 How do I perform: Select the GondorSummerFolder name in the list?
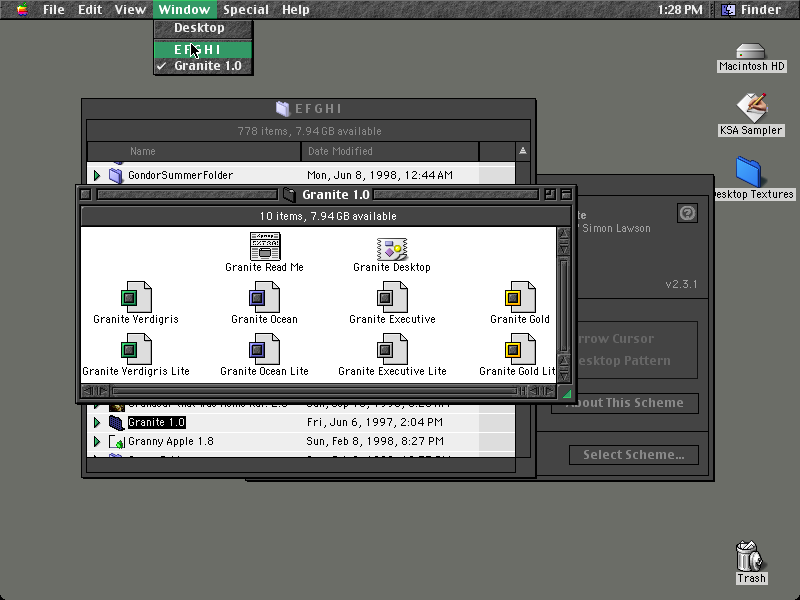pos(181,176)
